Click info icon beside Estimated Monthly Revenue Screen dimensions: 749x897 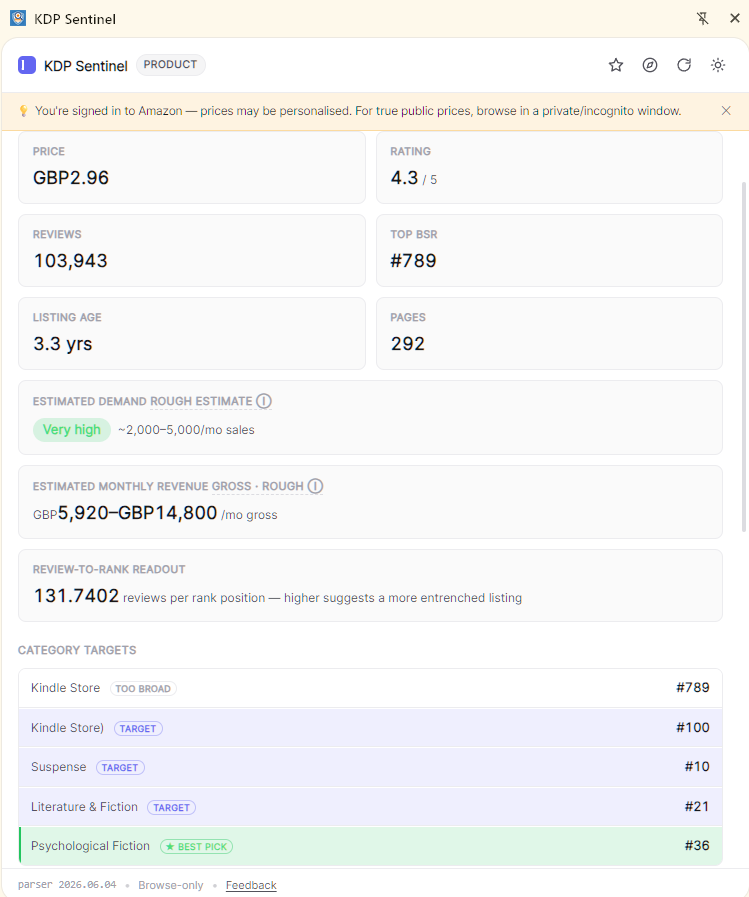coord(315,486)
